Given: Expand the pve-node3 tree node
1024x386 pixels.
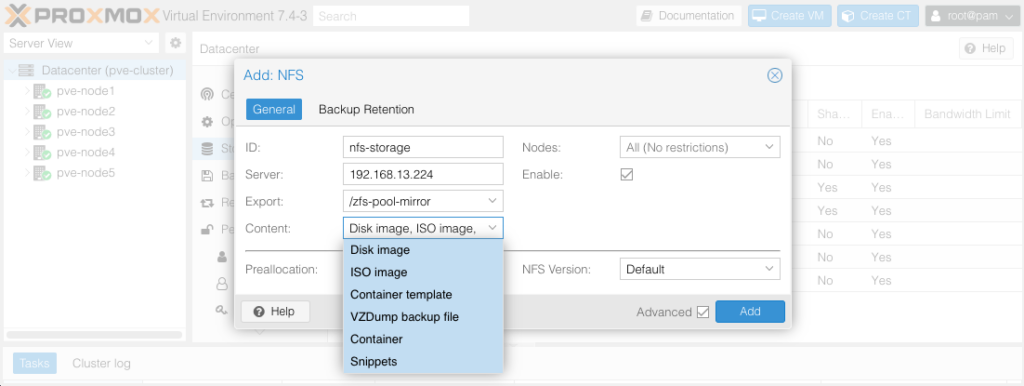Looking at the screenshot, I should [27, 133].
